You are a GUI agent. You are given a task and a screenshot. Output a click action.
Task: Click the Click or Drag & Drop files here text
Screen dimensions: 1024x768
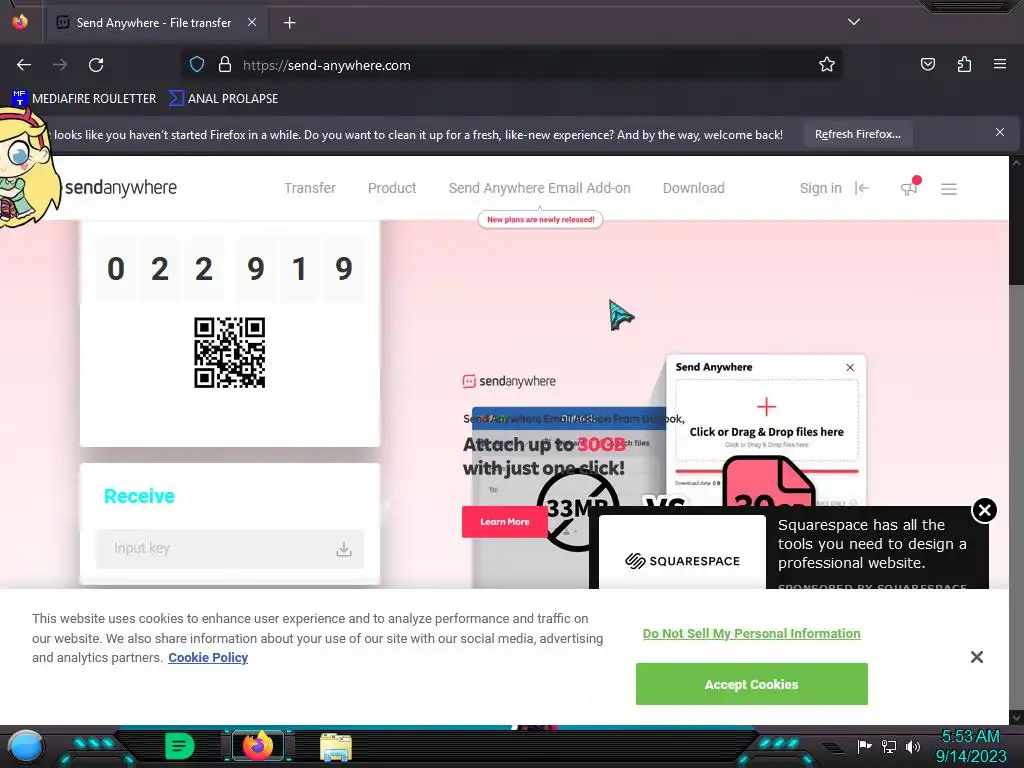point(766,432)
